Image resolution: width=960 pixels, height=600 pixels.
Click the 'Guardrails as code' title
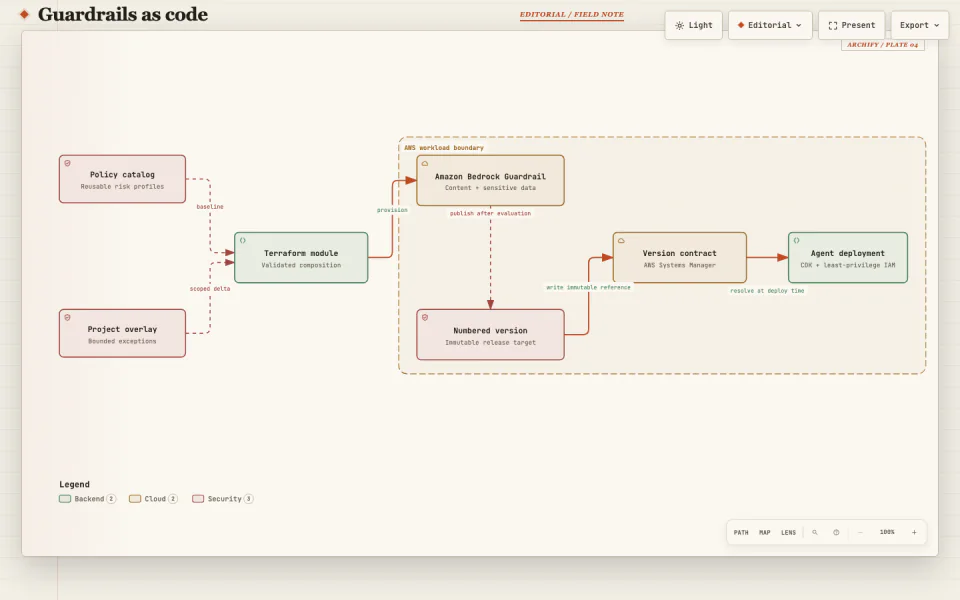[123, 14]
